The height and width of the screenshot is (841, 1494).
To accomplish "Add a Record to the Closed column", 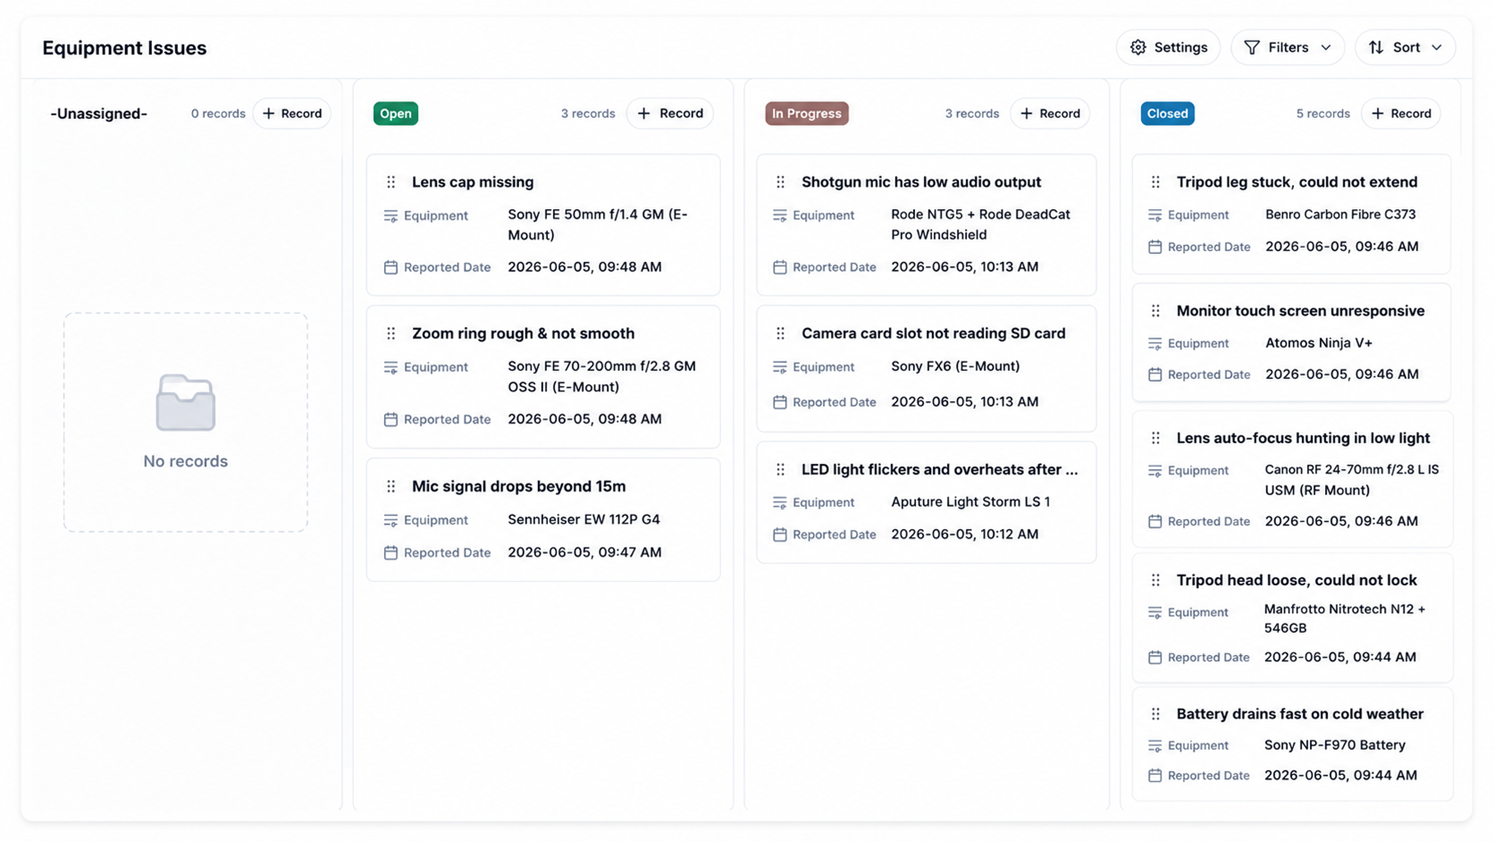I will (x=1401, y=114).
